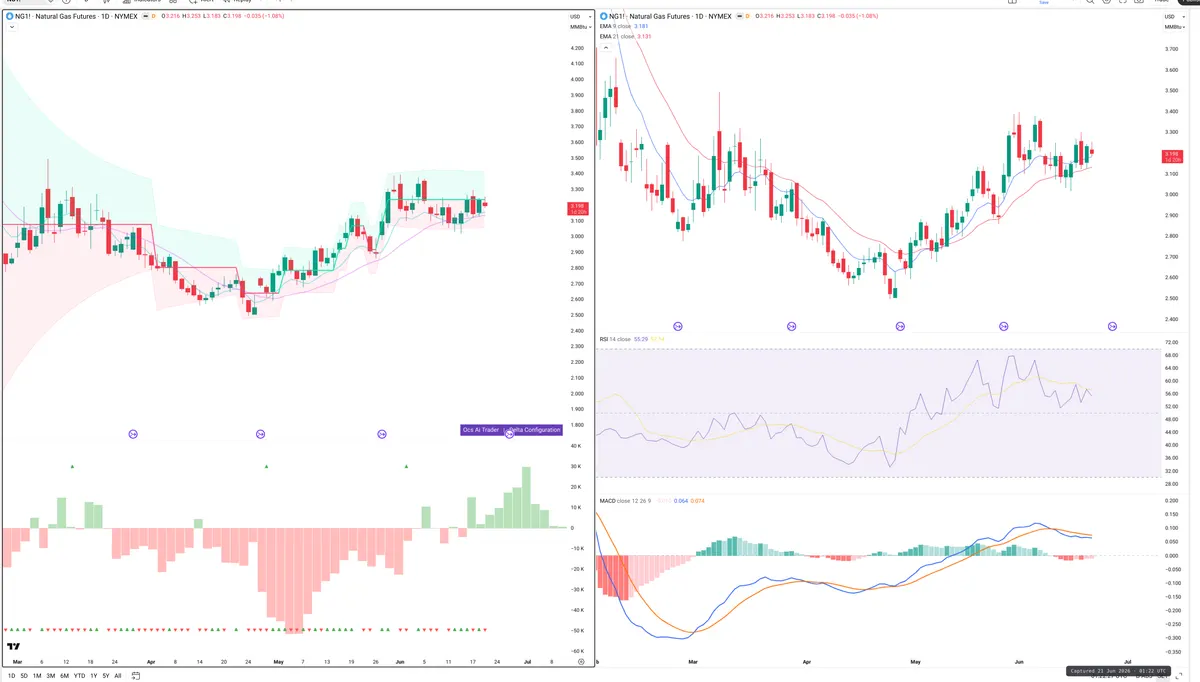Image resolution: width=1200 pixels, height=682 pixels.
Task: Open the last event marker on right chart
Action: pyautogui.click(x=1112, y=326)
